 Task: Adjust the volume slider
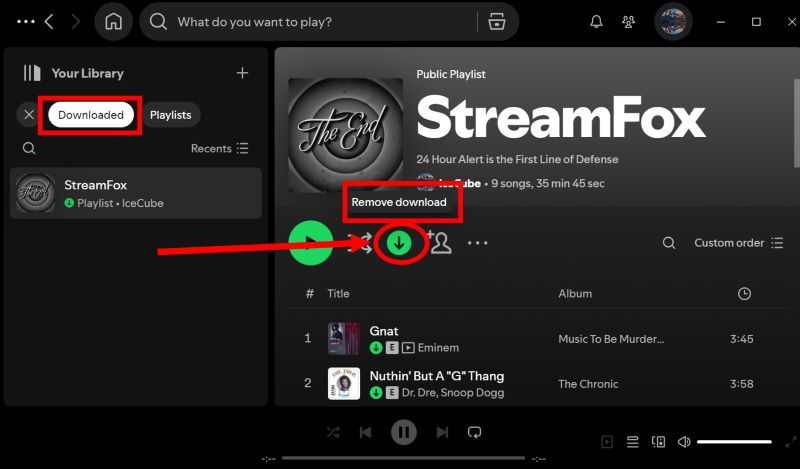pyautogui.click(x=734, y=442)
